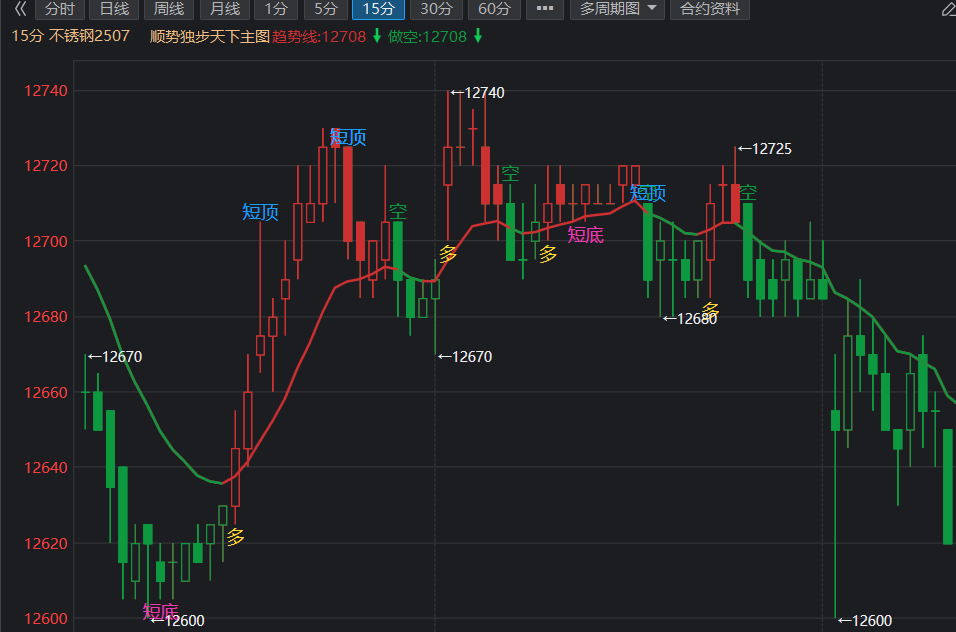Viewport: 956px width, 632px height.
Task: Switch to 日线 daily chart tab
Action: [x=114, y=9]
